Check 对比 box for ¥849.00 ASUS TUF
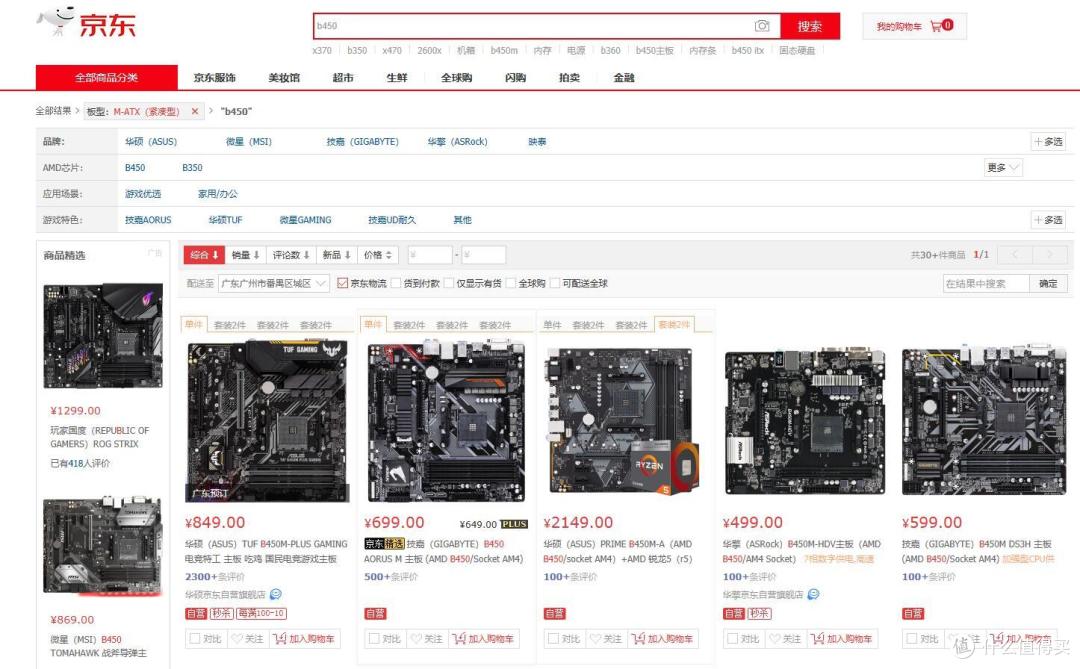The width and height of the screenshot is (1080, 669). 195,639
